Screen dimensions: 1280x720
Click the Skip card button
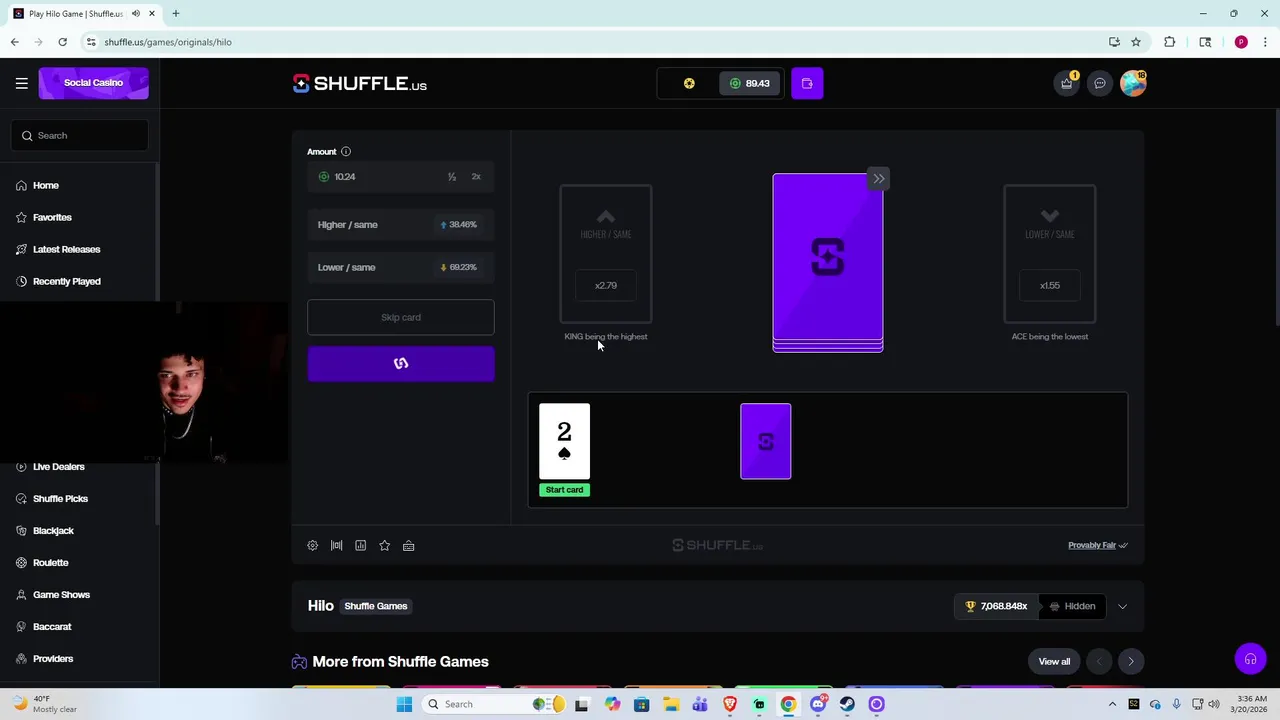[401, 317]
